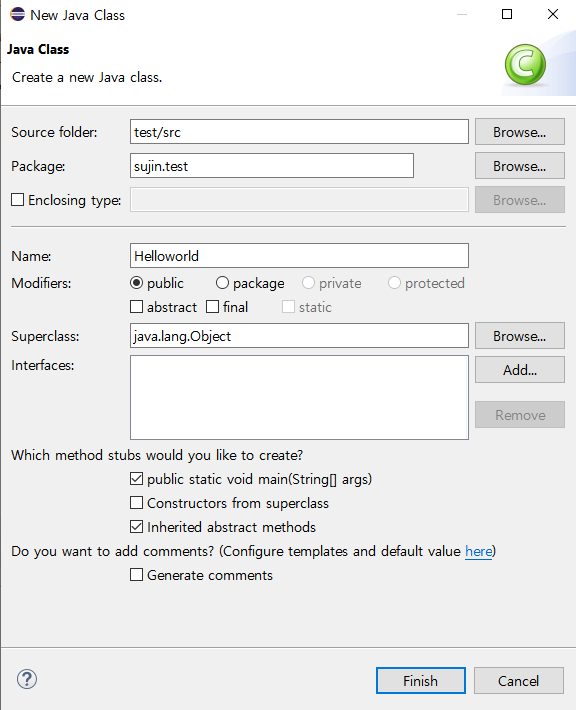The width and height of the screenshot is (576, 710).
Task: Uncheck Inherited abstract methods option
Action: pos(136,527)
